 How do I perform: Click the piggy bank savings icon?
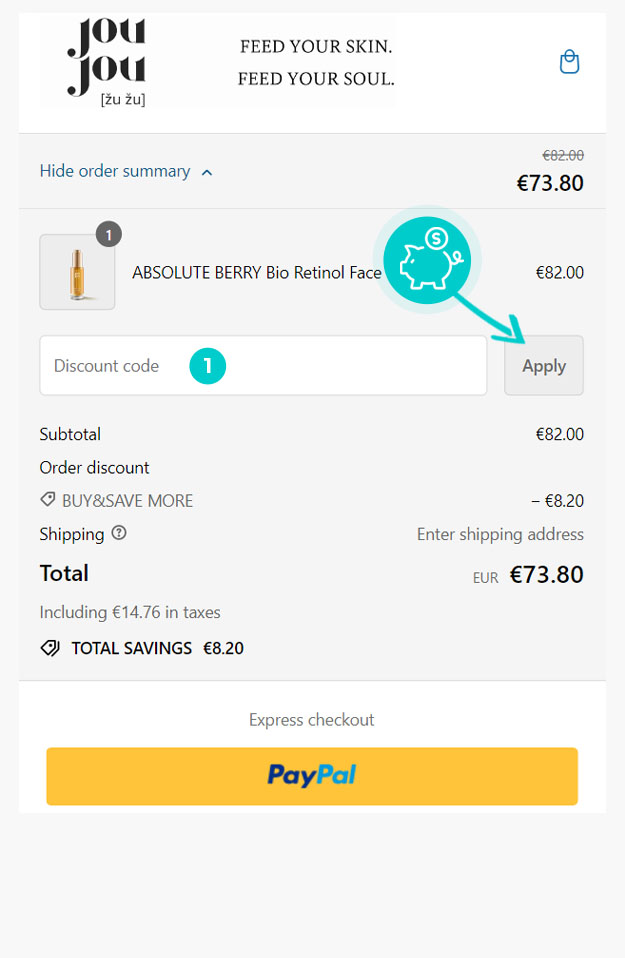click(427, 260)
